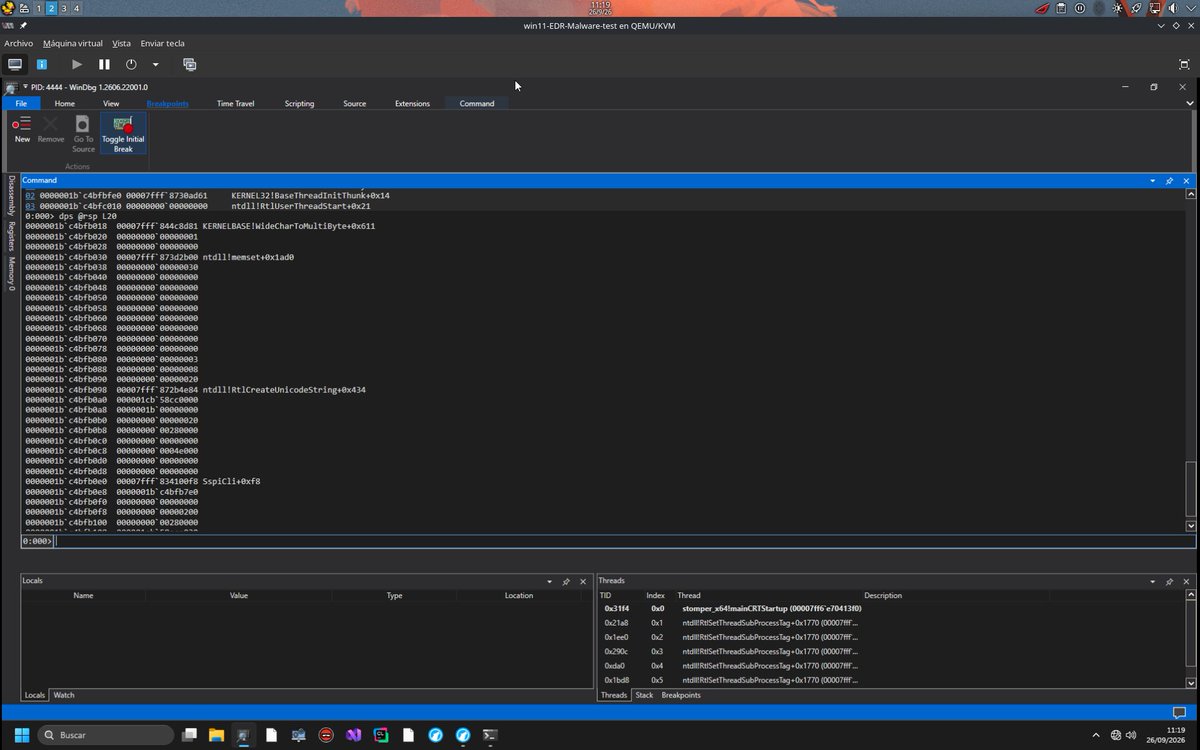
Task: Click the VM shutdown power icon
Action: [x=131, y=64]
